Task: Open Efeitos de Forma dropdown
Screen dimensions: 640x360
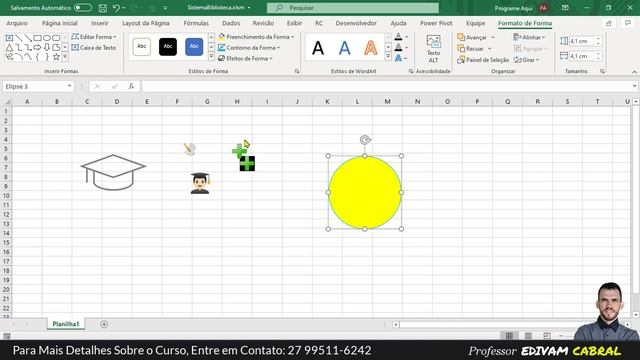Action: [x=245, y=59]
